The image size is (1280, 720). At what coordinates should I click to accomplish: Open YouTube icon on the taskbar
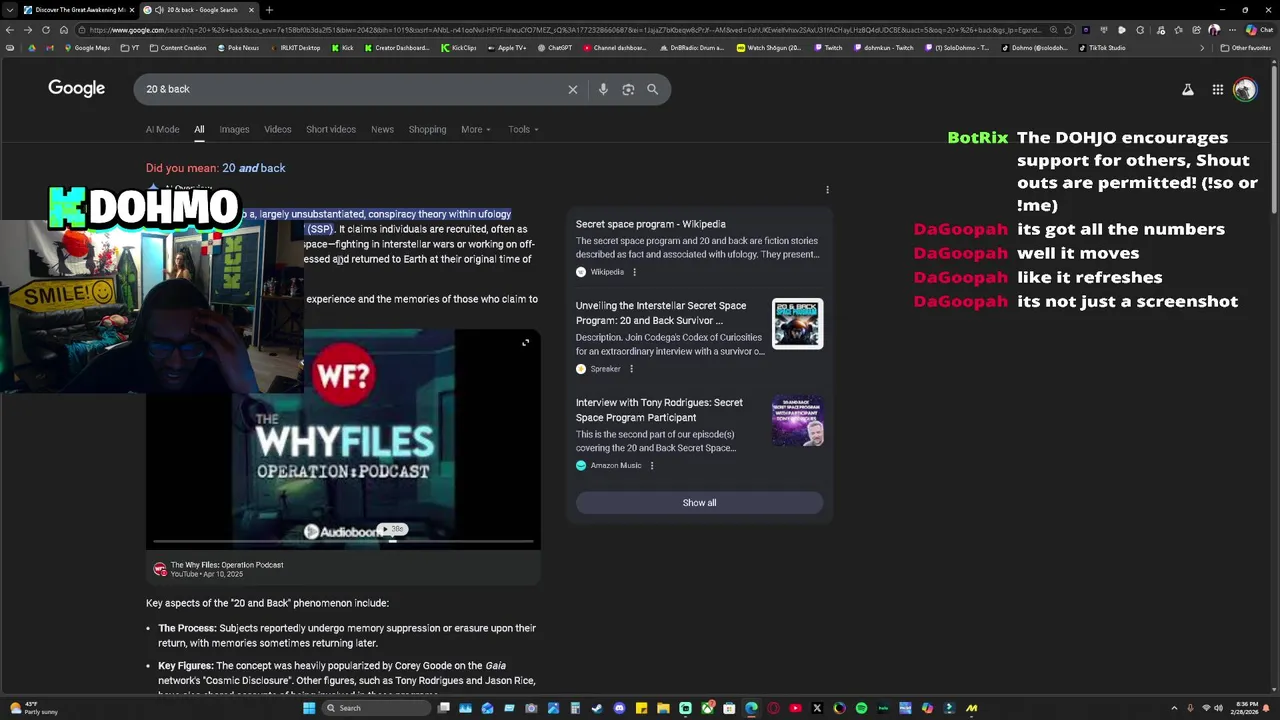795,708
